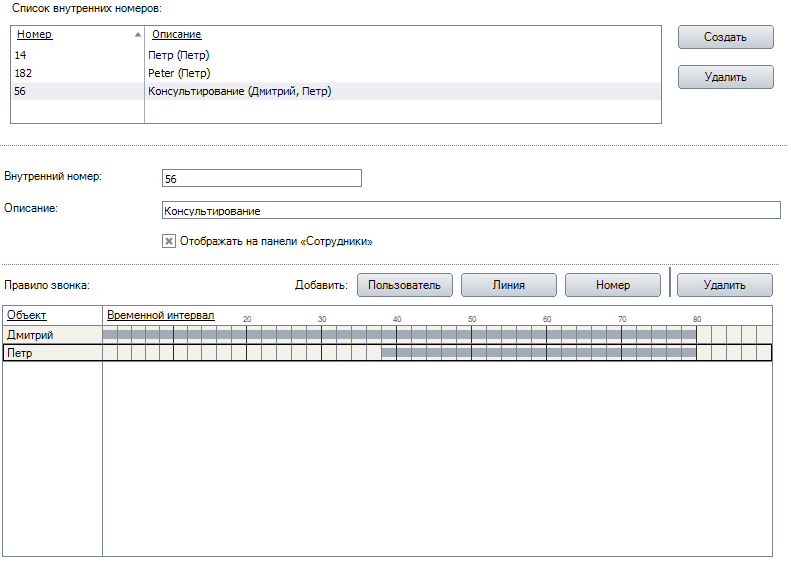This screenshot has width=791, height=569.
Task: Click Пользователь button to add user
Action: pos(404,285)
